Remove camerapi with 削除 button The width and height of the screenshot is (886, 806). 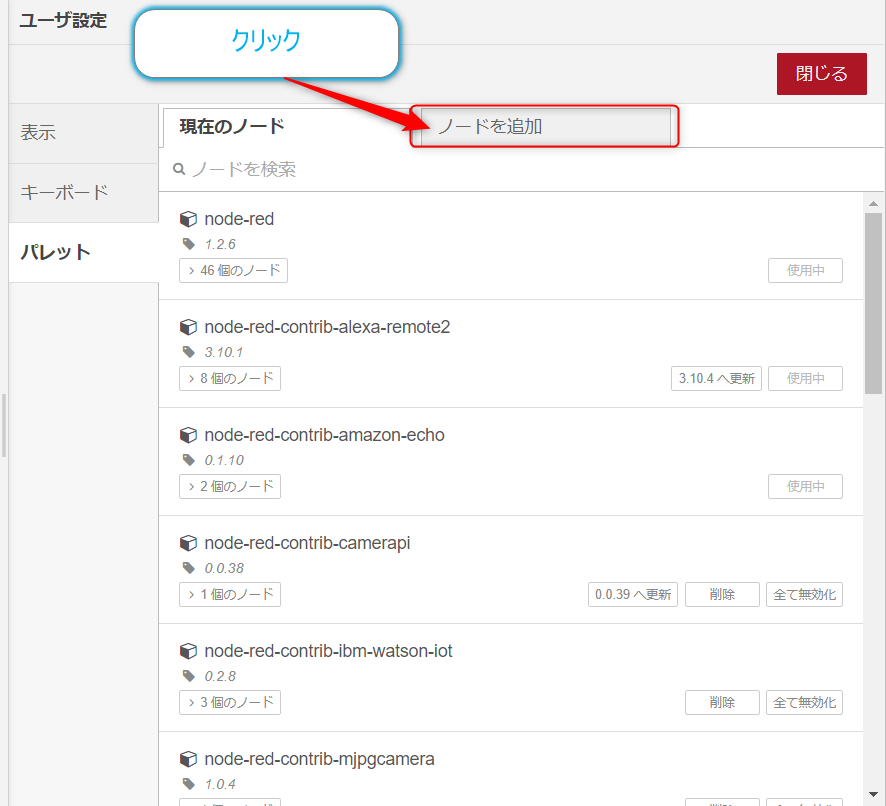[x=722, y=594]
